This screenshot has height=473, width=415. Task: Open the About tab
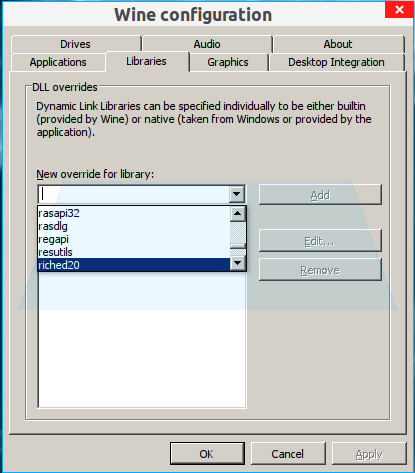pyautogui.click(x=338, y=44)
